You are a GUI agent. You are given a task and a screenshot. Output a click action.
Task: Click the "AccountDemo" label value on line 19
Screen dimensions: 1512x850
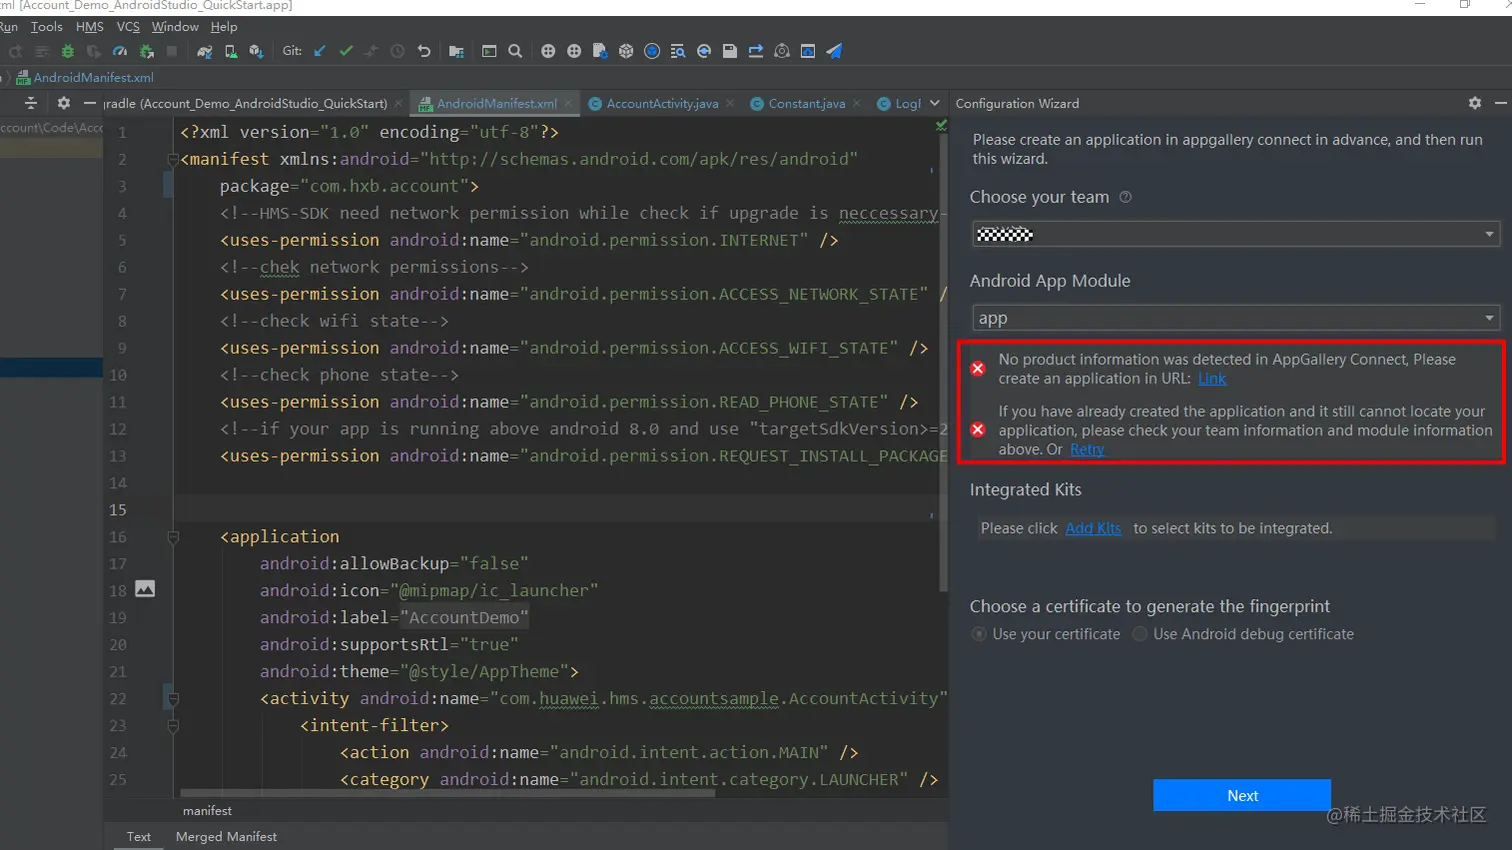pos(464,618)
